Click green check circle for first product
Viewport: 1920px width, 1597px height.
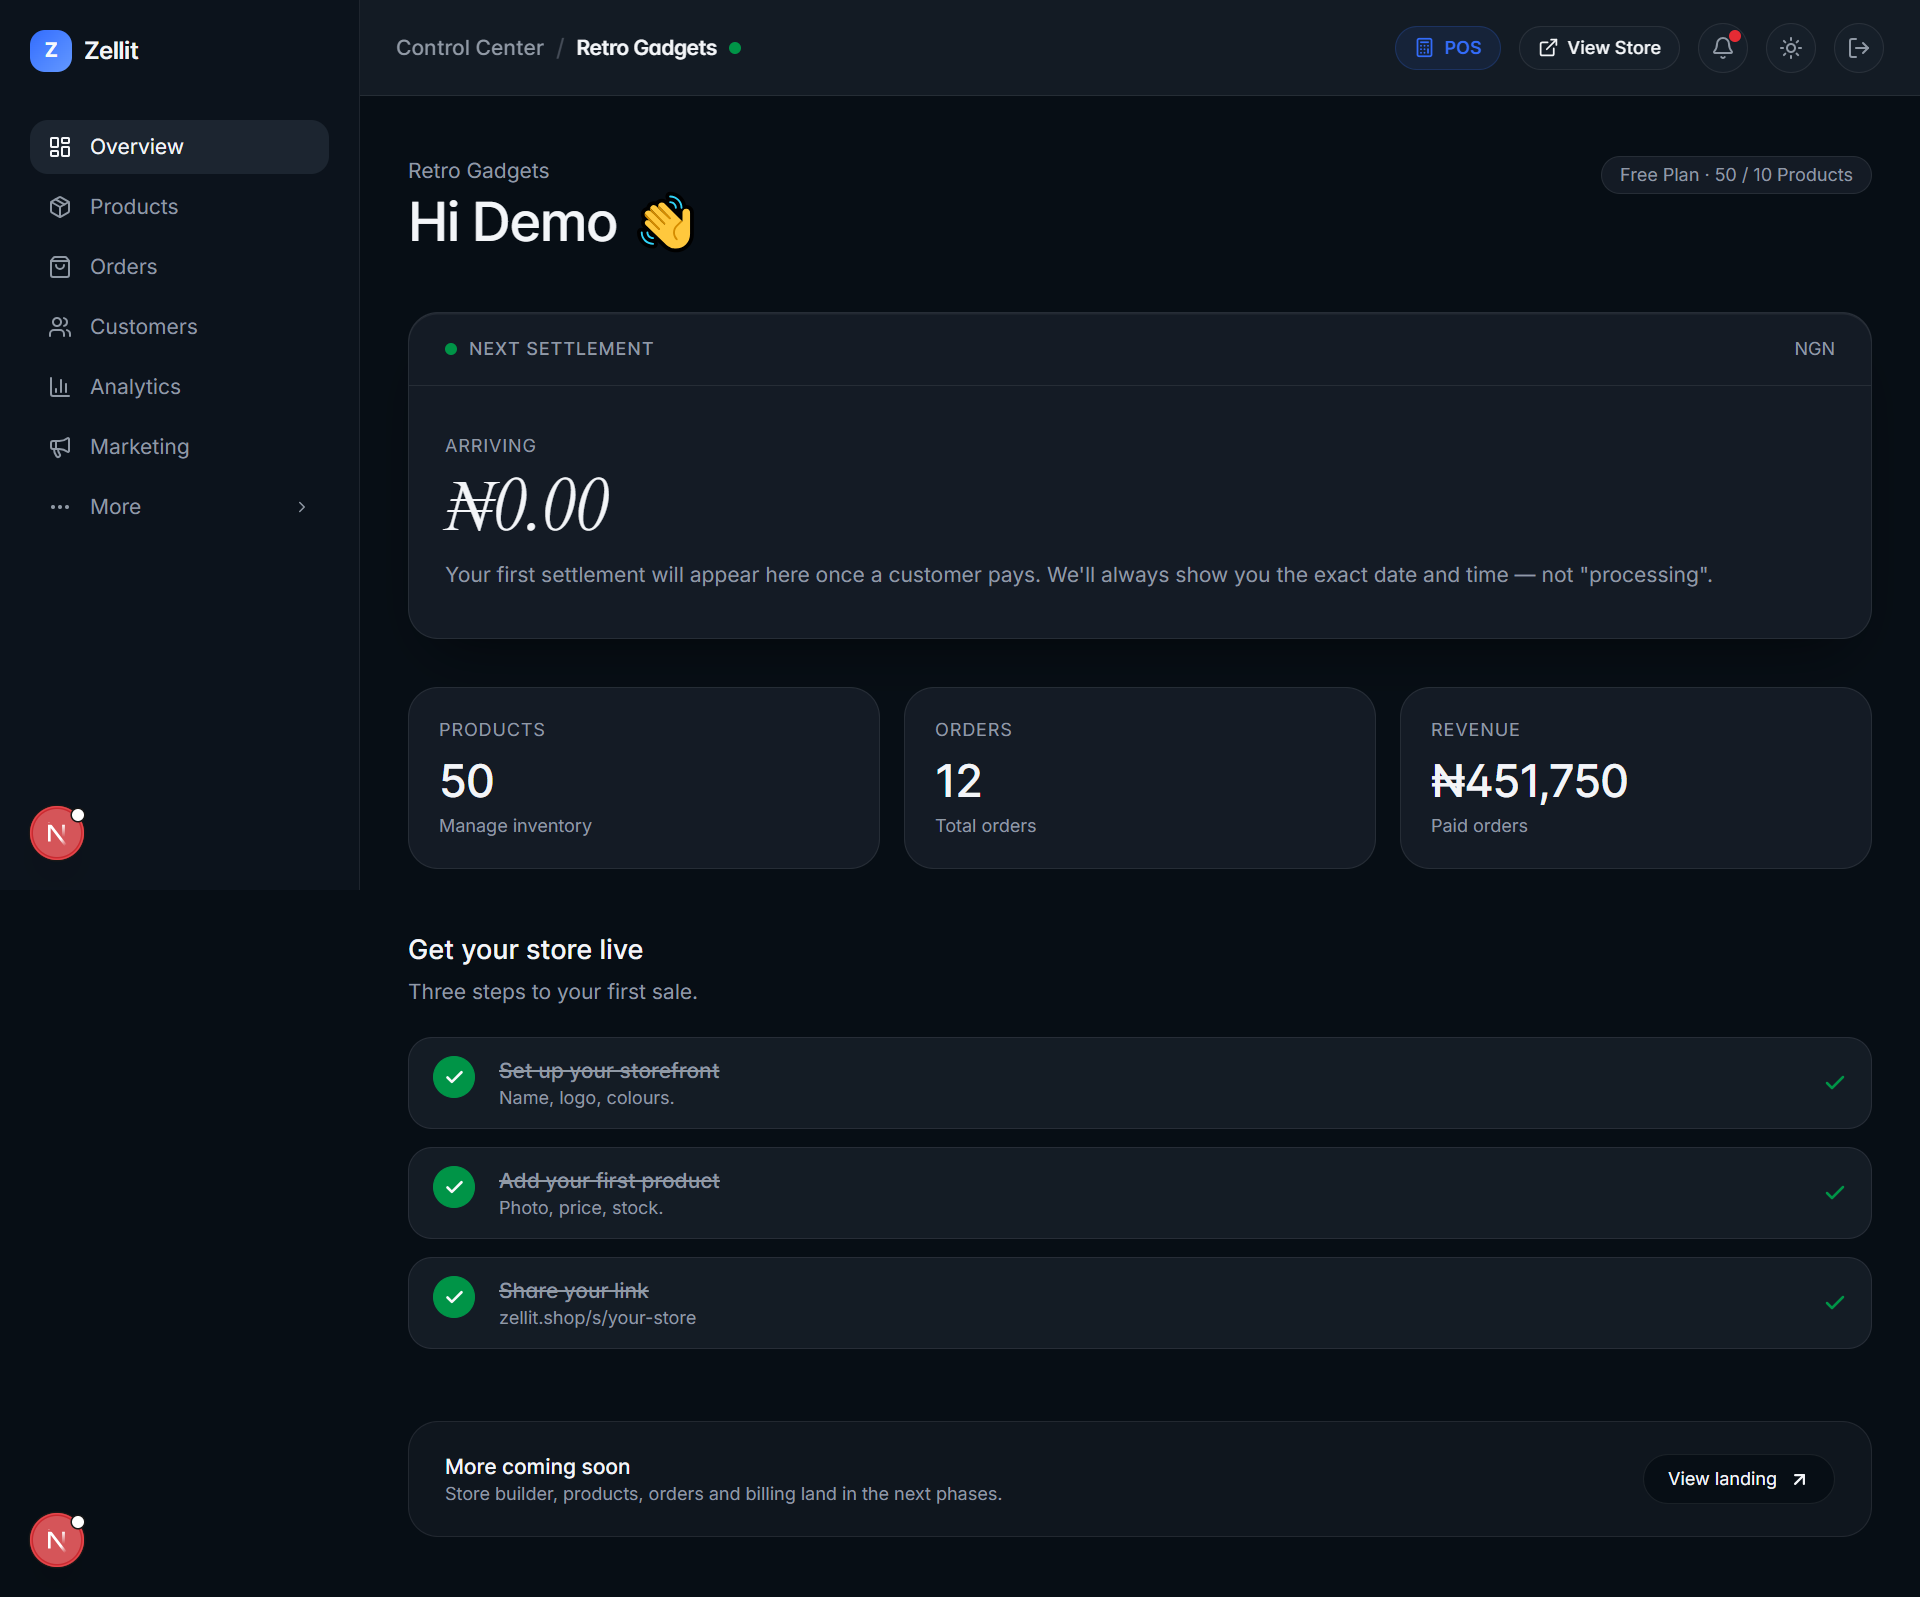point(454,1187)
